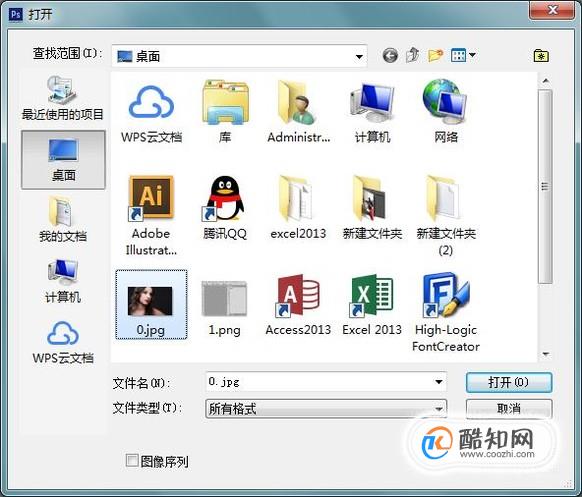Go up one folder level icon
This screenshot has width=582, height=497.
412,55
